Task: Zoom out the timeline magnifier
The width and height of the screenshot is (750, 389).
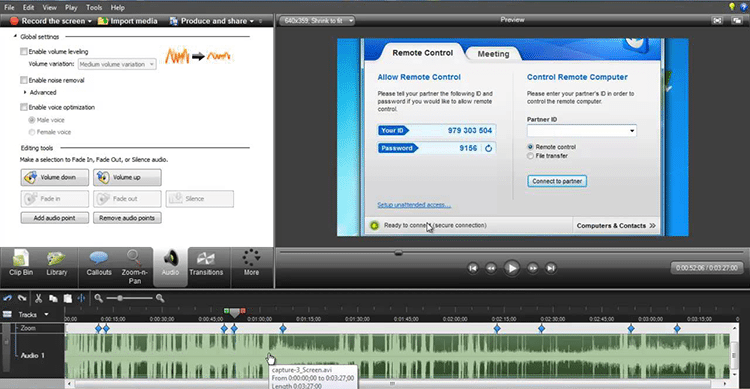Action: (99, 298)
